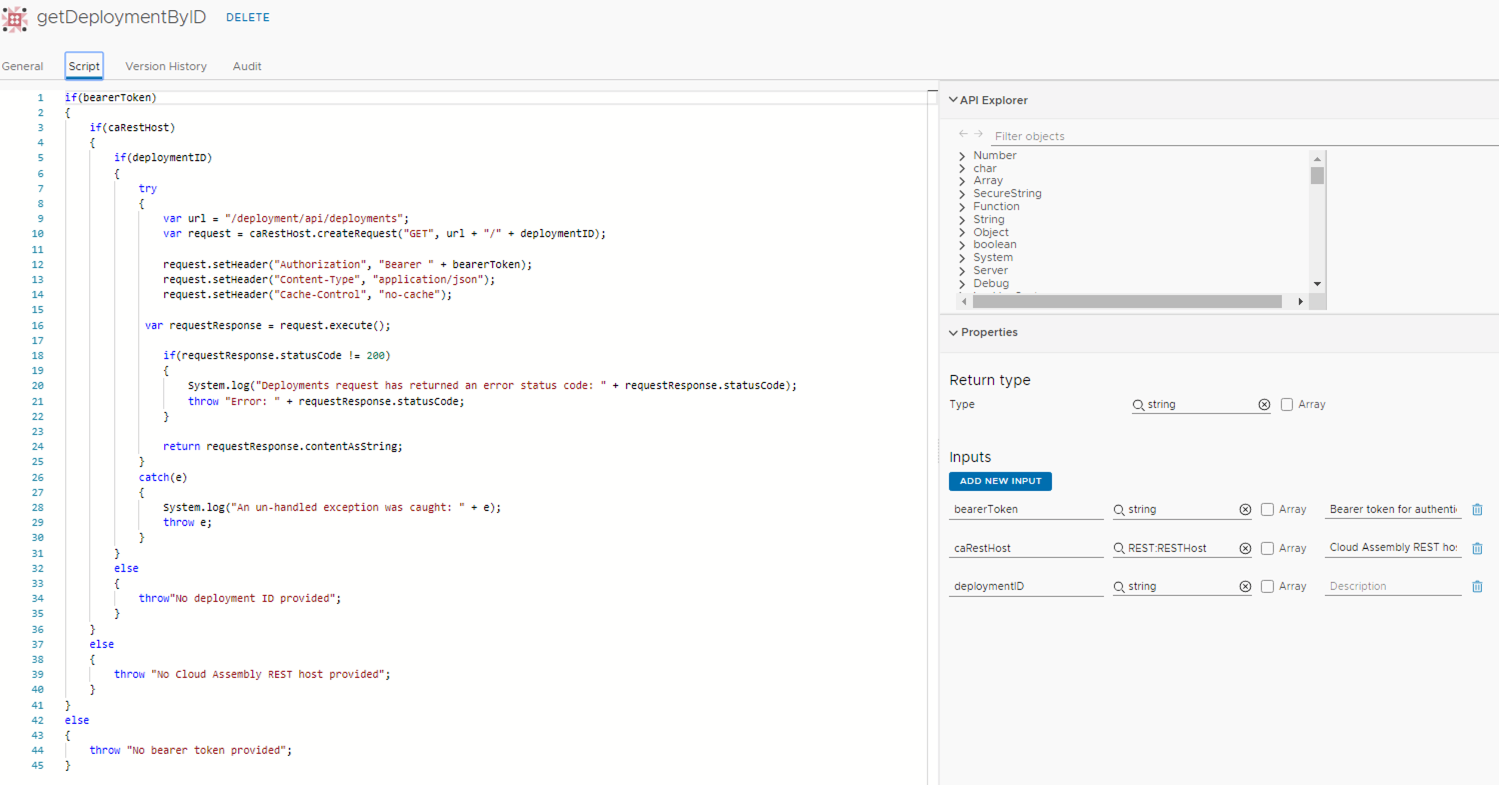Screen dimensions: 1499x785
Task: Toggle Array checkbox for bearerToken input
Action: 1268,510
